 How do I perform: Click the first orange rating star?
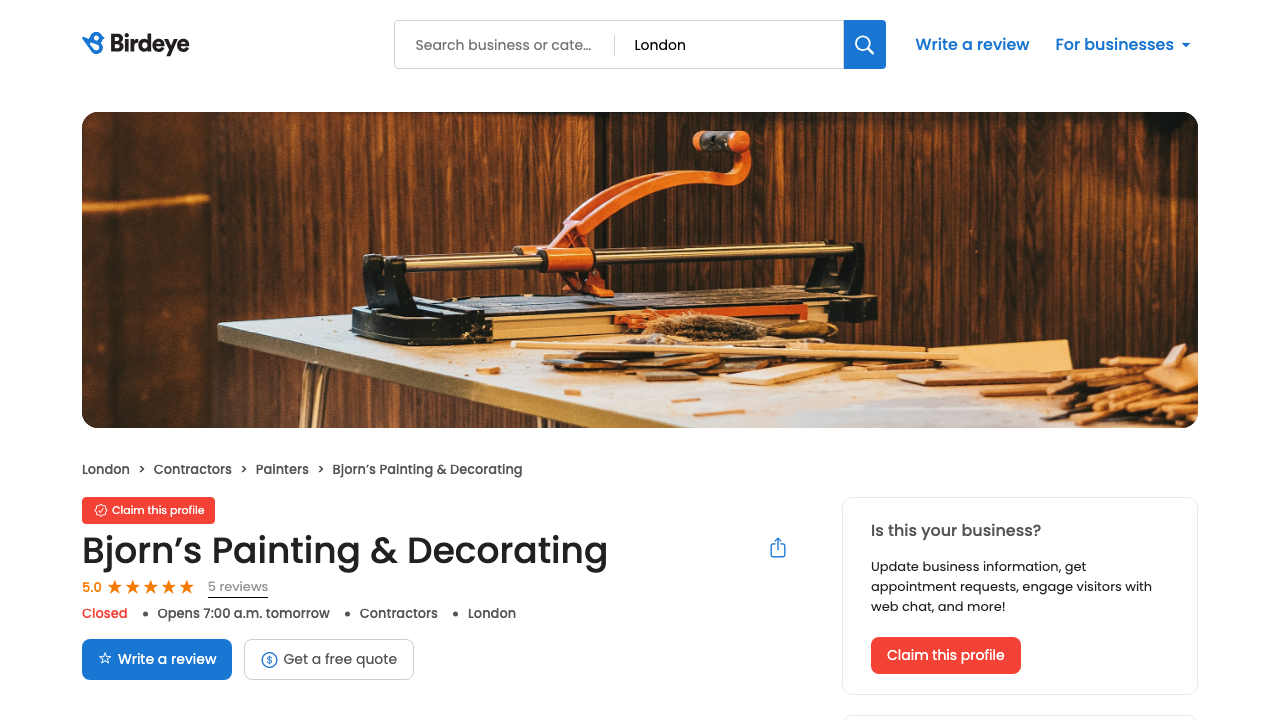113,587
